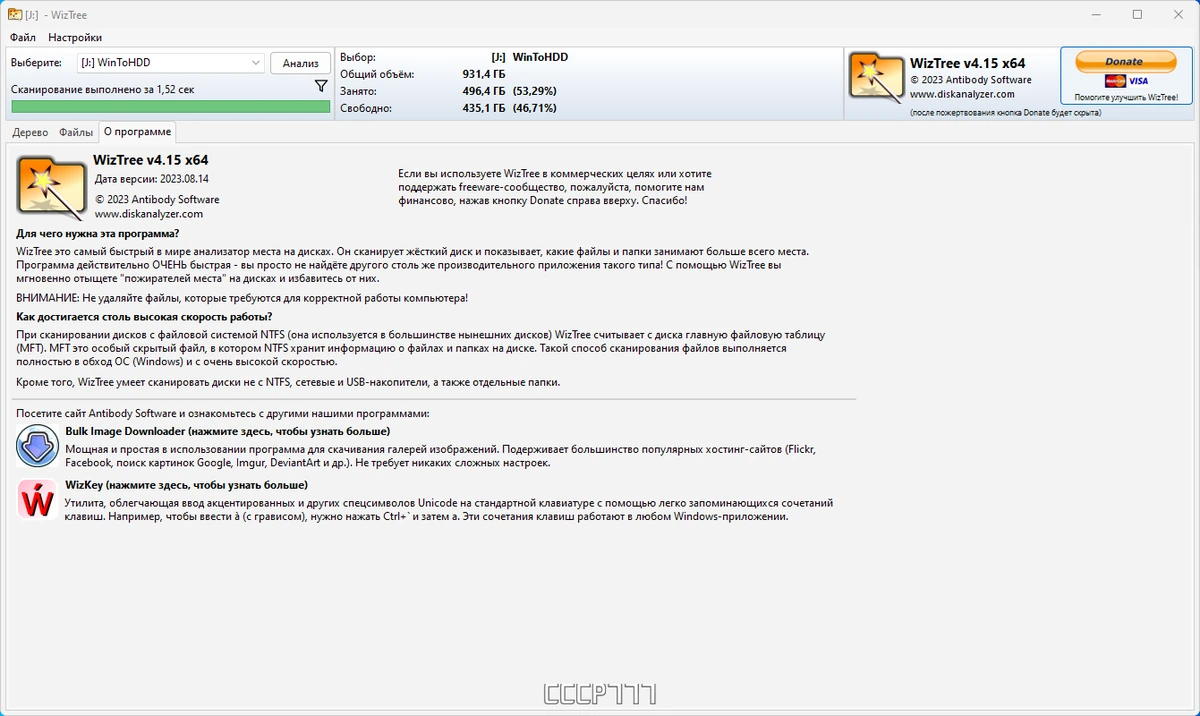1200x716 pixels.
Task: Maximize the WizTree window
Action: coord(1137,14)
